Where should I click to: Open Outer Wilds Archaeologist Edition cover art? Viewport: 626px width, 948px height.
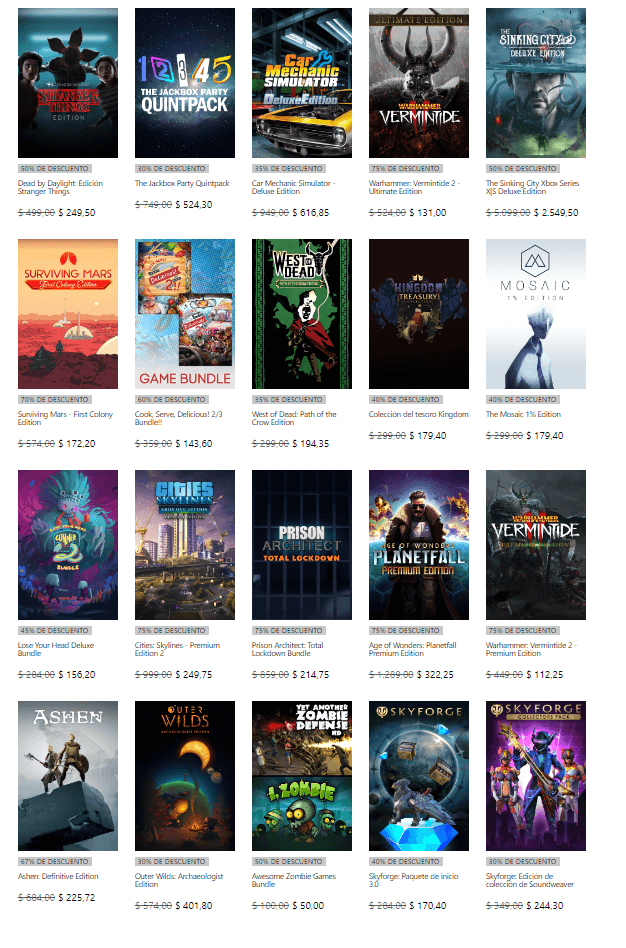point(185,776)
